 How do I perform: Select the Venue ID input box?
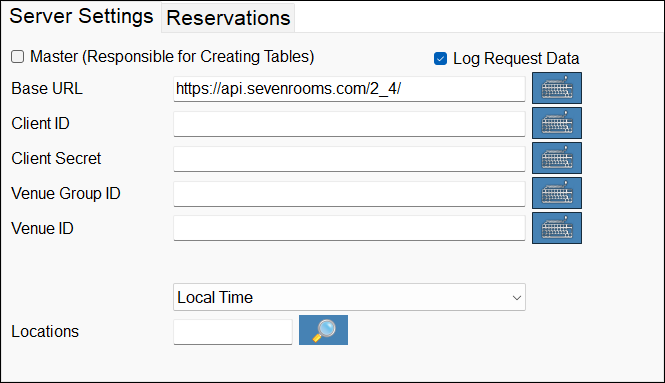click(349, 228)
